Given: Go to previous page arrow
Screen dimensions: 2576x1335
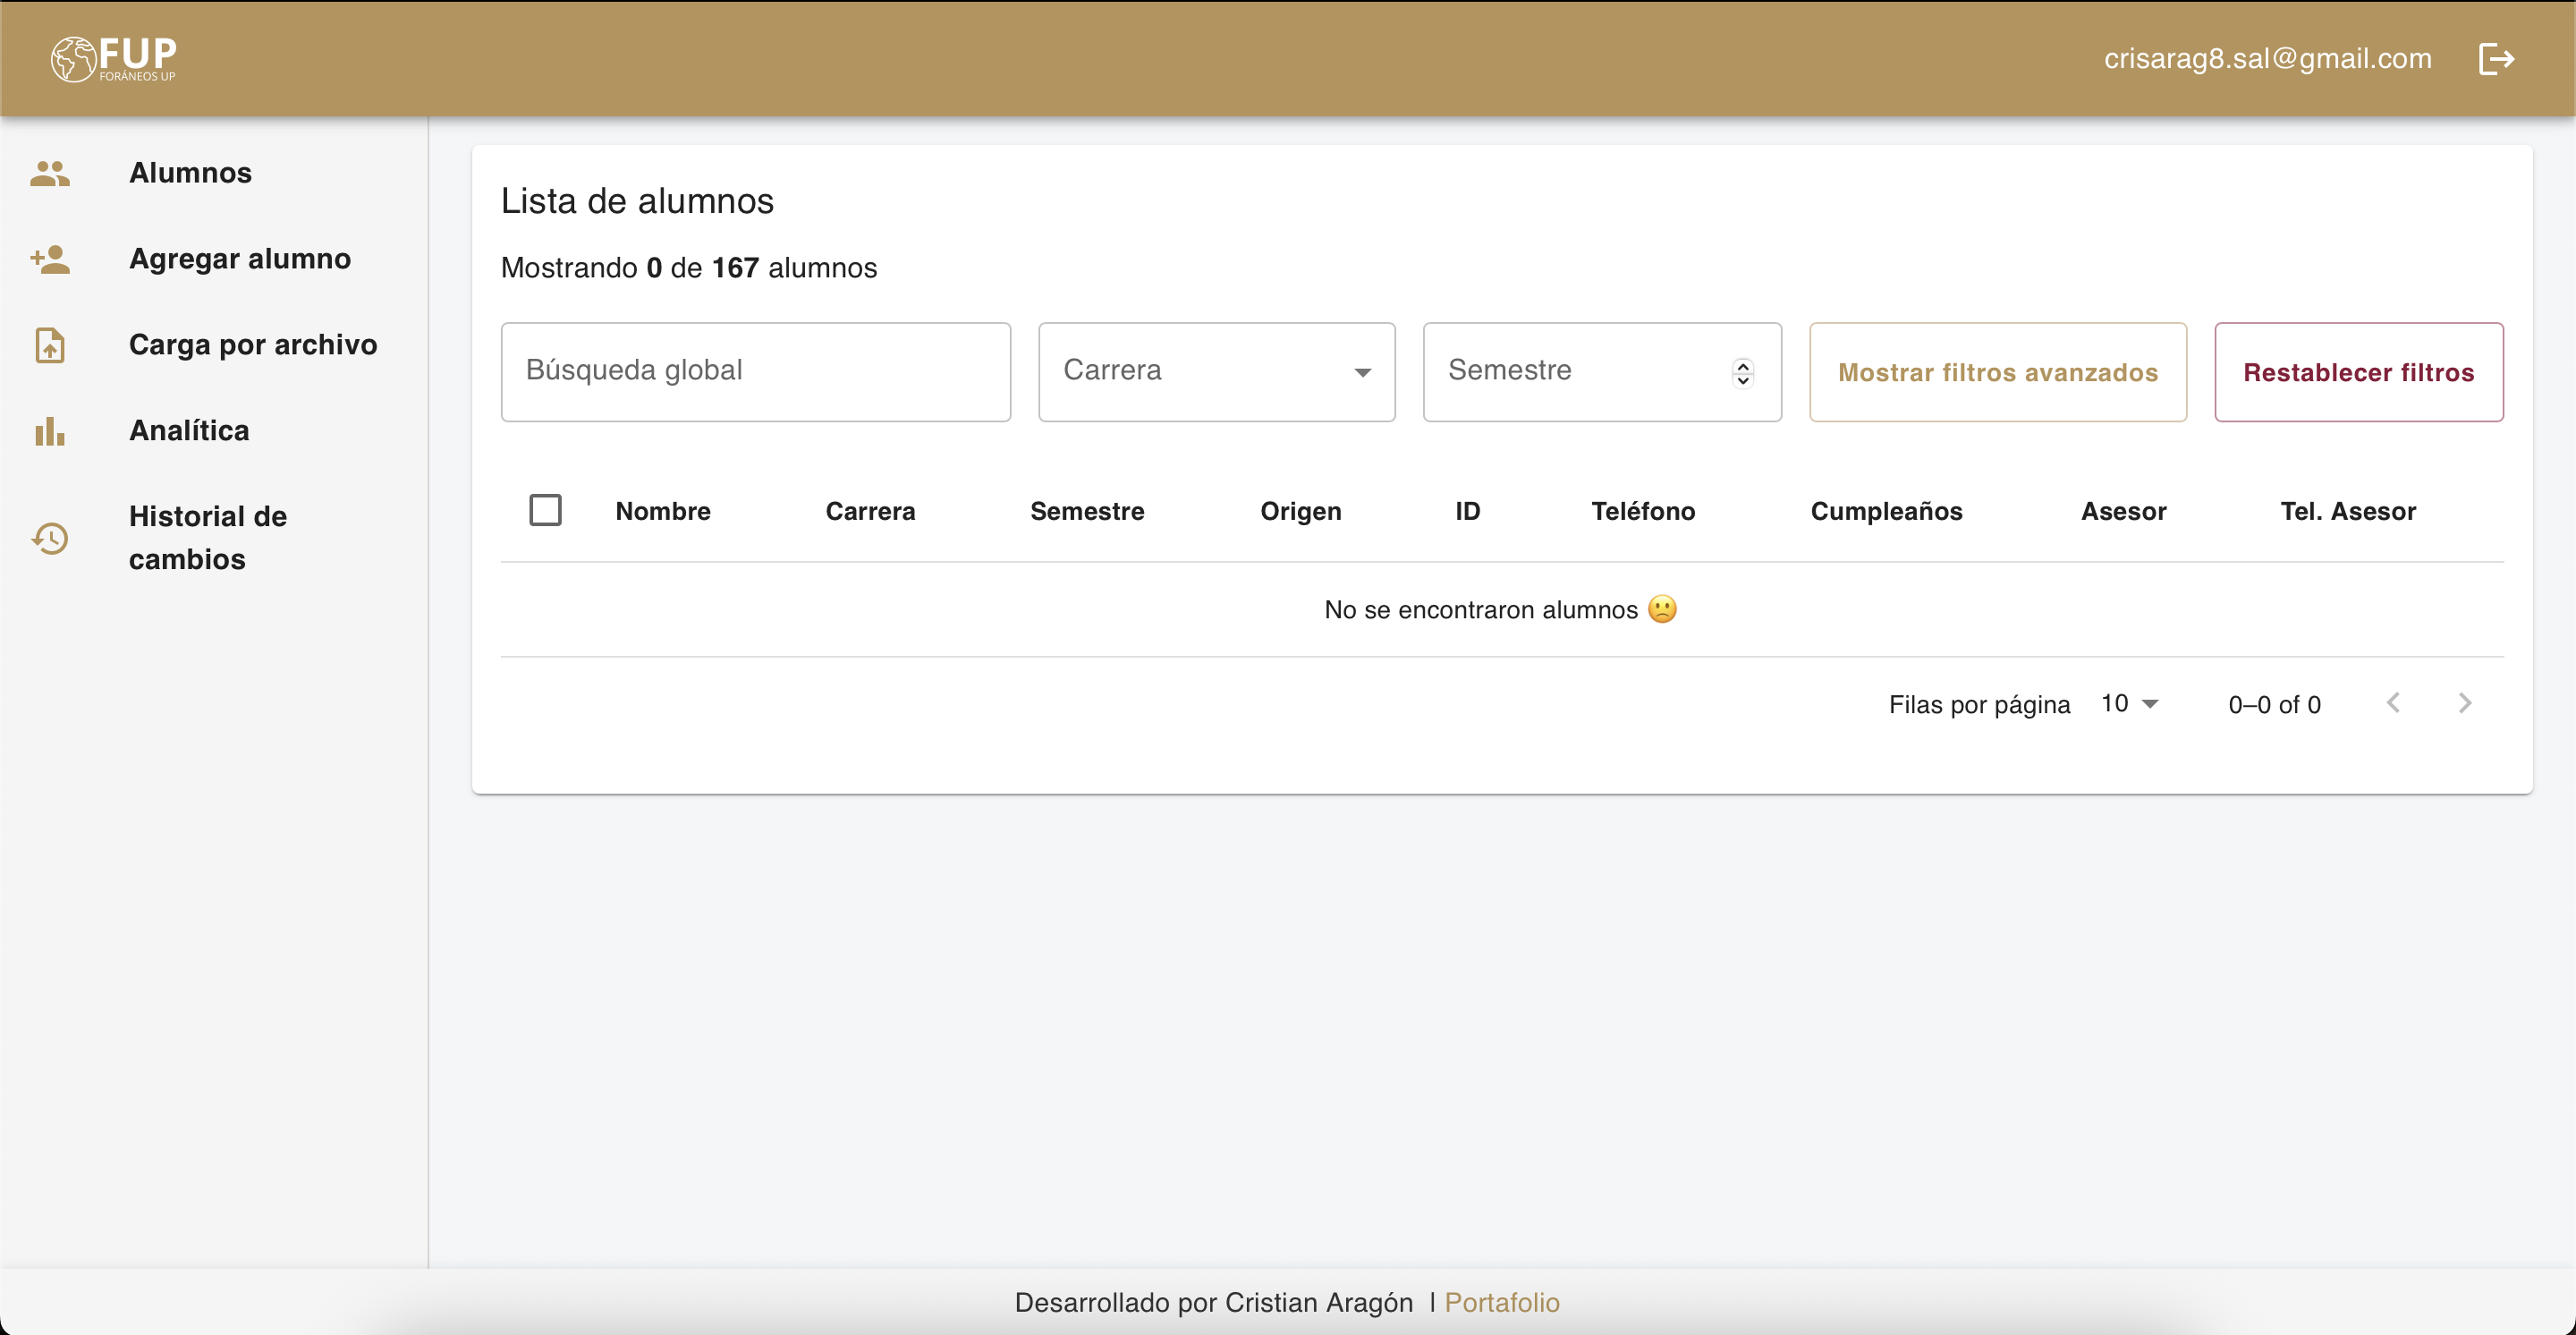Looking at the screenshot, I should [2393, 703].
